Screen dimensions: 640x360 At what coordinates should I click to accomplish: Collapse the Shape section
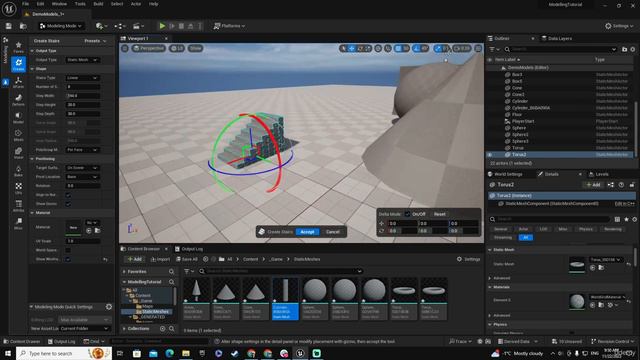32,69
